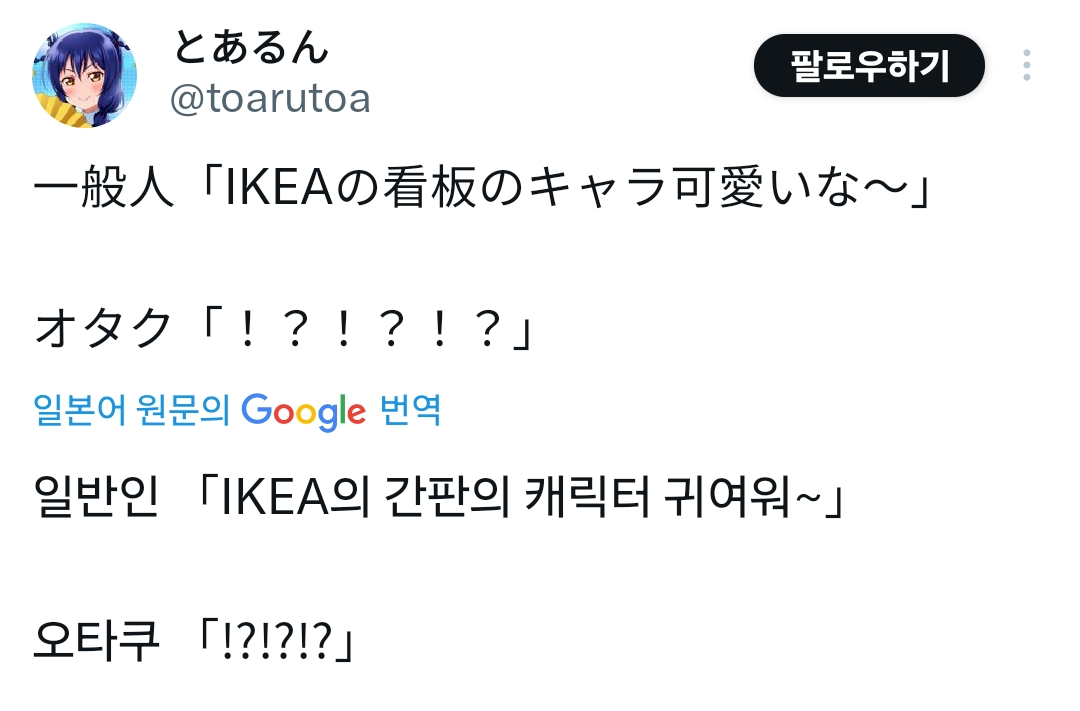Open the three-dot more options menu
The width and height of the screenshot is (1080, 711).
[1026, 66]
